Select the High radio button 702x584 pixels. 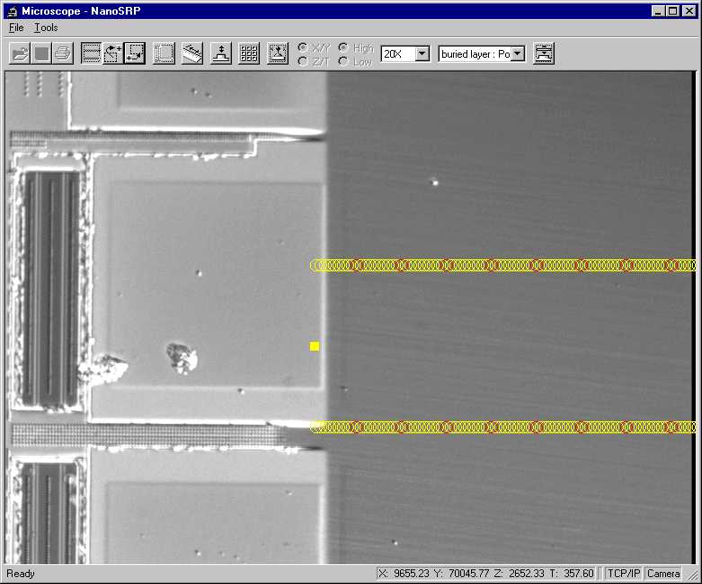344,47
